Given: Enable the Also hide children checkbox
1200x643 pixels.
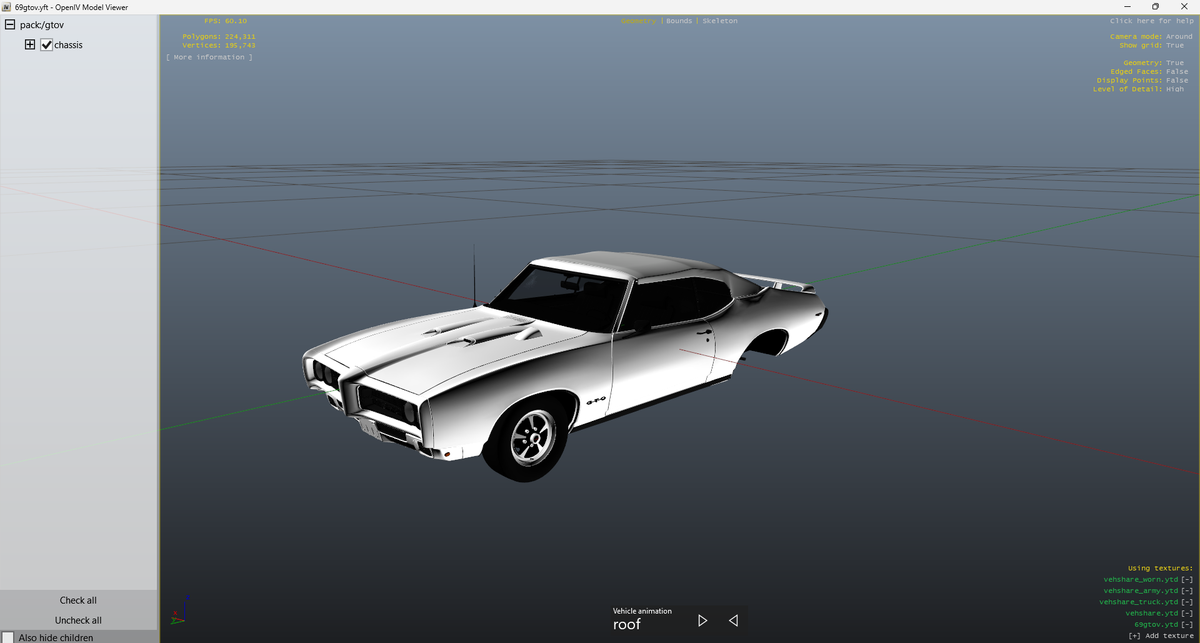Looking at the screenshot, I should click(x=8, y=637).
